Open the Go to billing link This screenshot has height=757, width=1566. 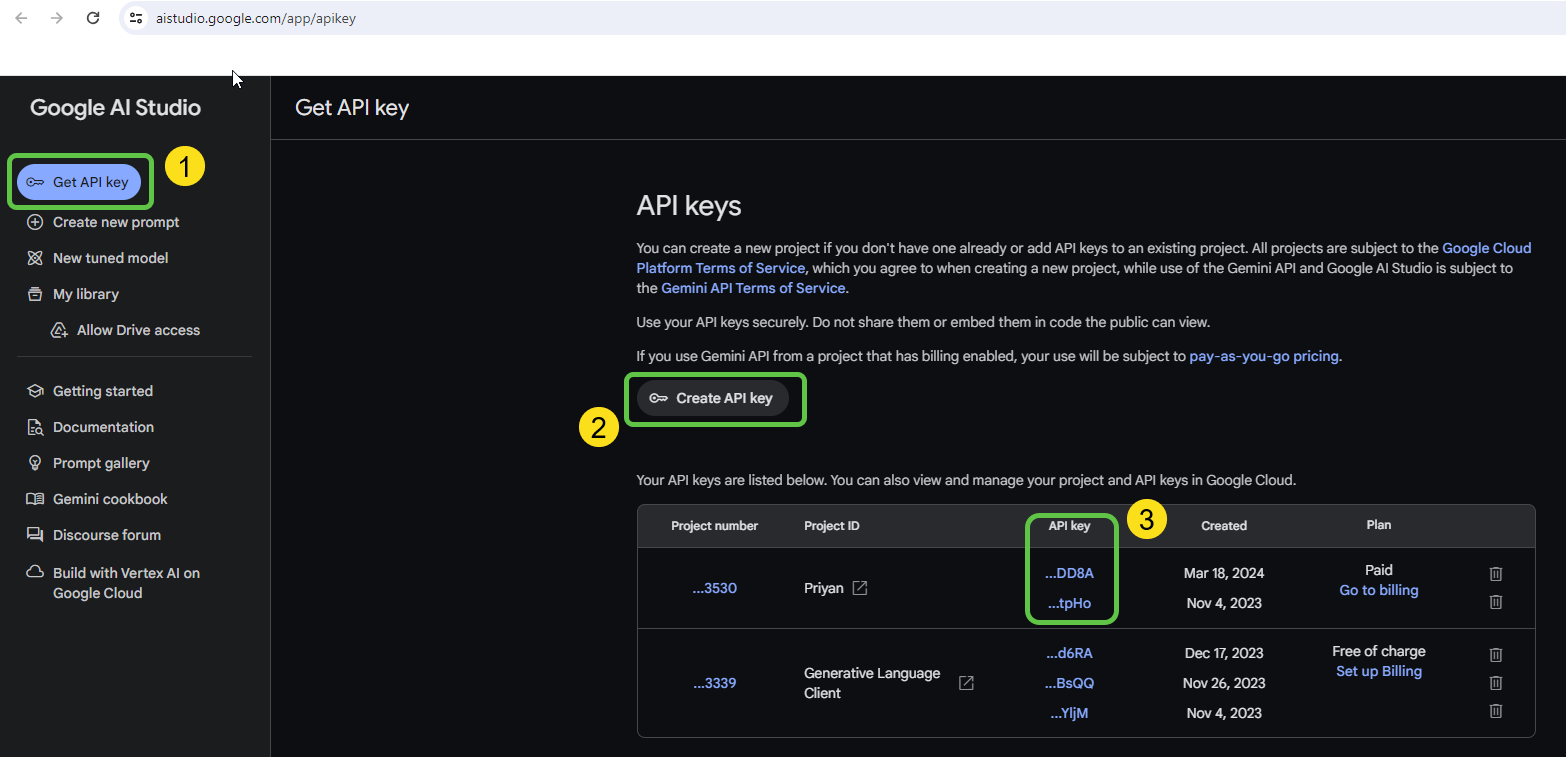click(1378, 590)
